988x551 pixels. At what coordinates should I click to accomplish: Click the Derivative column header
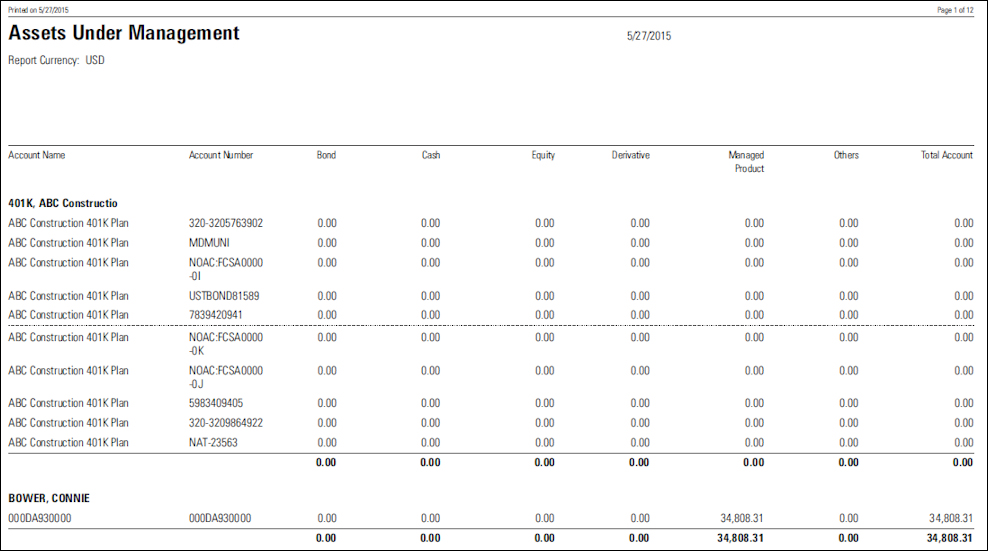point(630,155)
